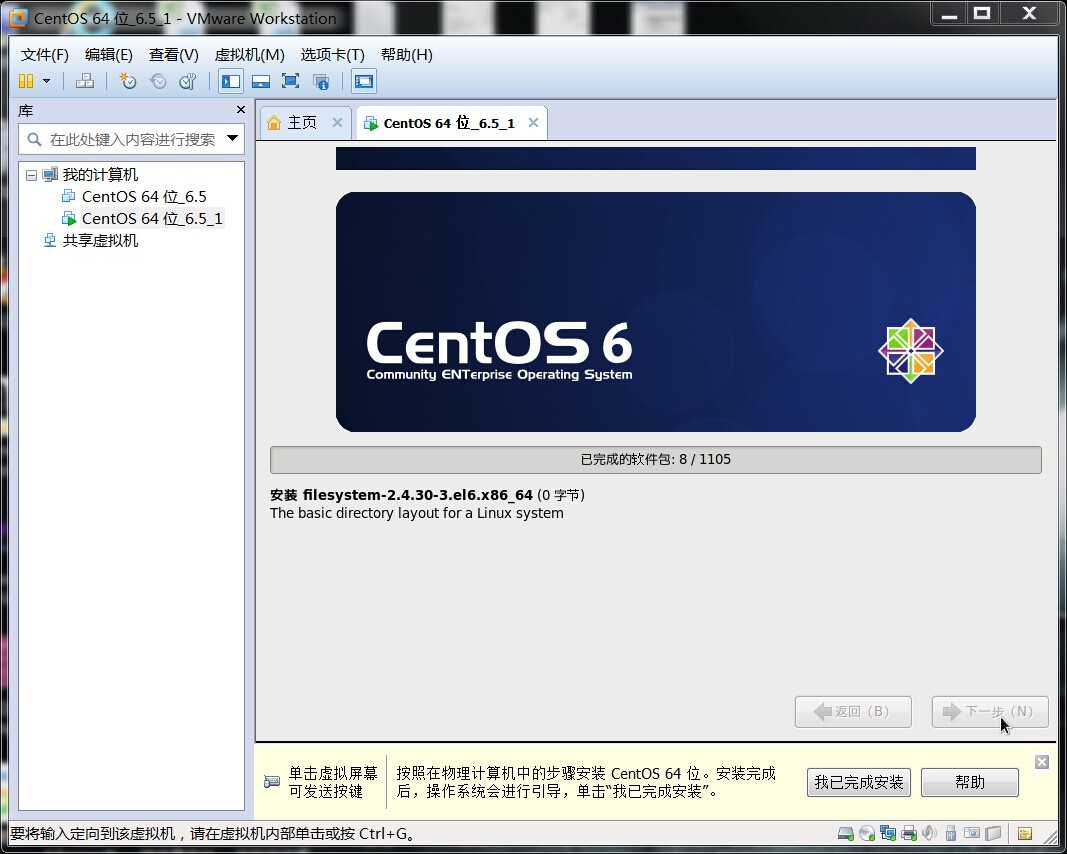Click the CentOS 6 banner image
This screenshot has height=854, width=1067.
655,312
